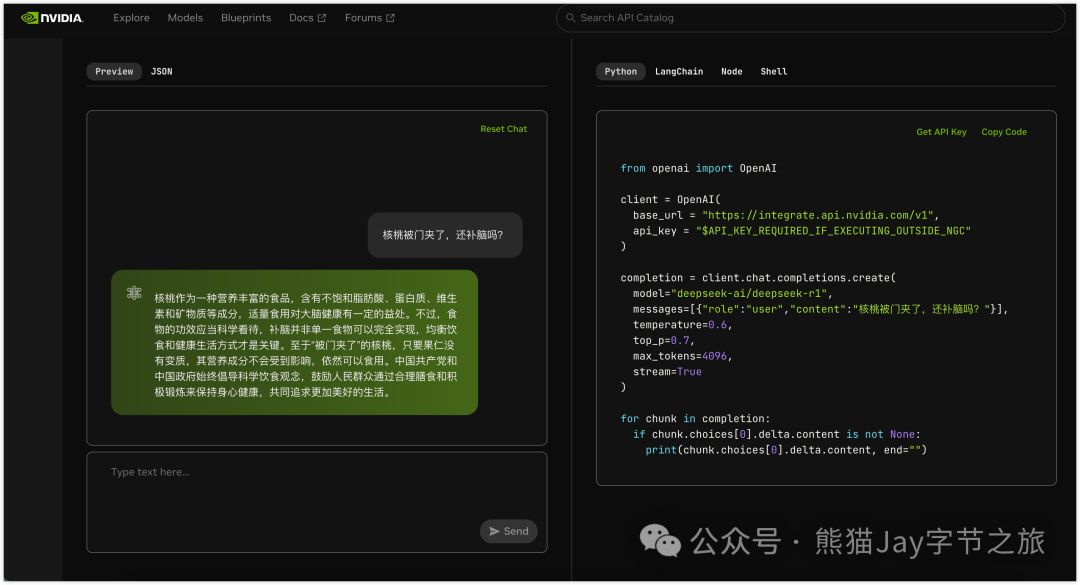This screenshot has width=1080, height=585.
Task: Click the Docs external-link icon
Action: [x=322, y=18]
